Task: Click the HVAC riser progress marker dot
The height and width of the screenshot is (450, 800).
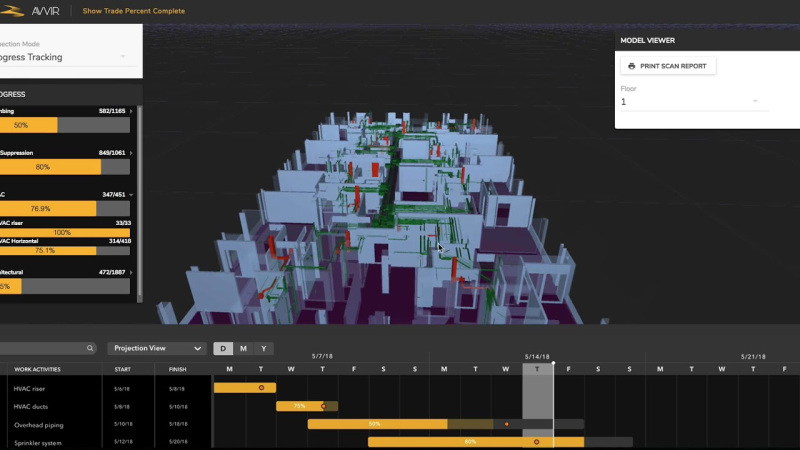Action: (261, 388)
